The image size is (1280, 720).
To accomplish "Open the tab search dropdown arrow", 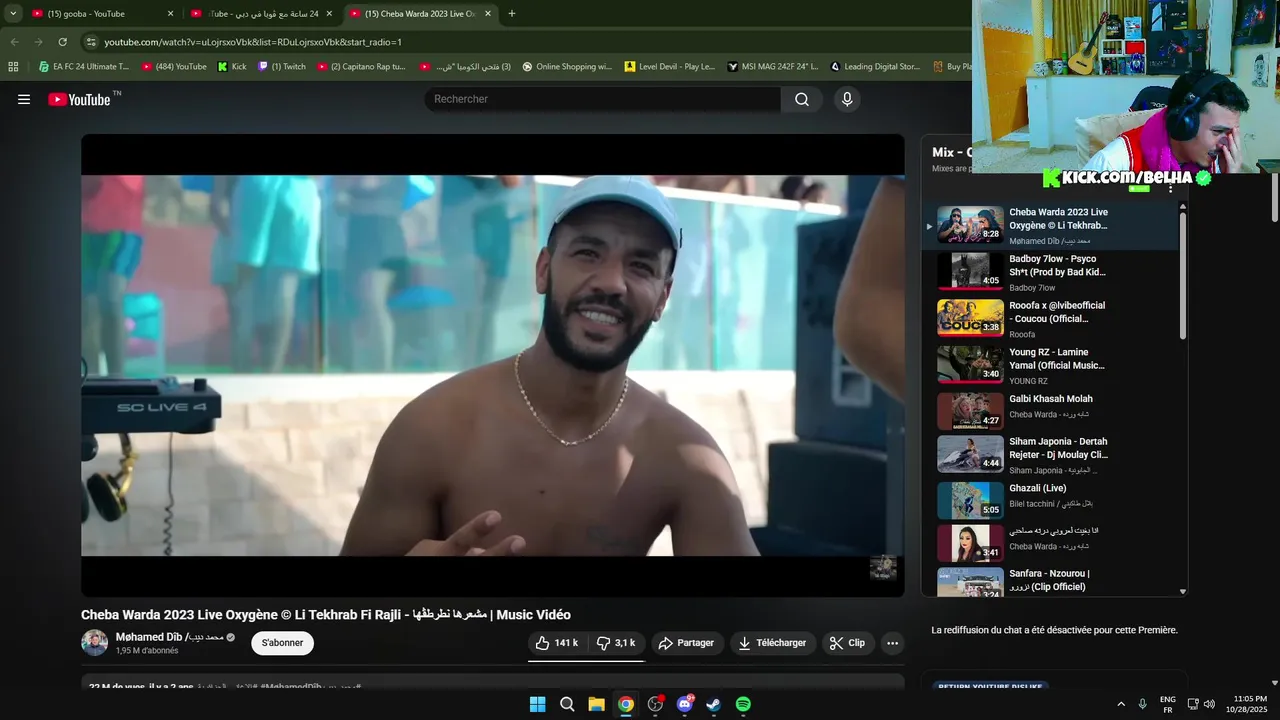I will click(13, 14).
